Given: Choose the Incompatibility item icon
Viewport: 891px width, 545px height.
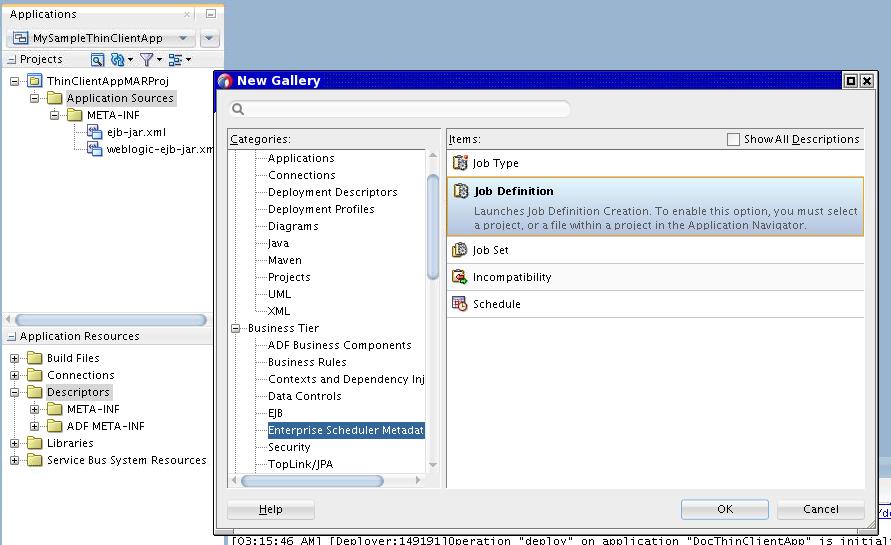Looking at the screenshot, I should point(460,277).
